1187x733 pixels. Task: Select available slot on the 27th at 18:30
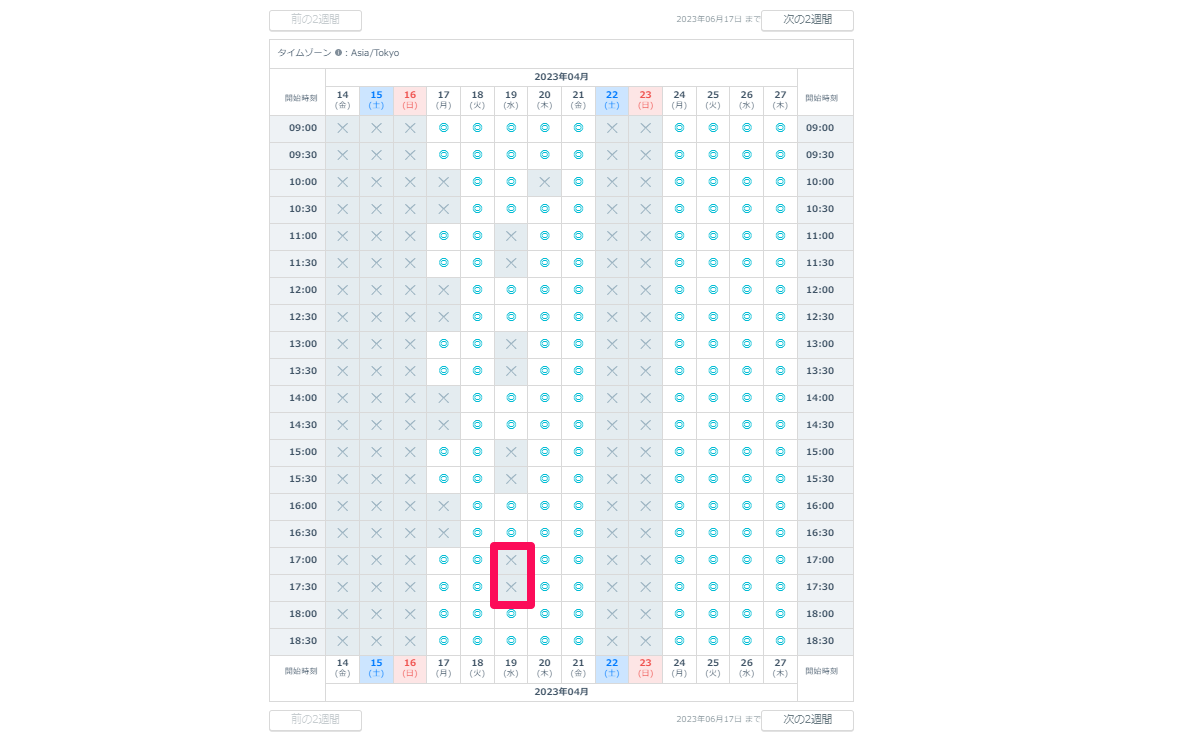click(780, 641)
